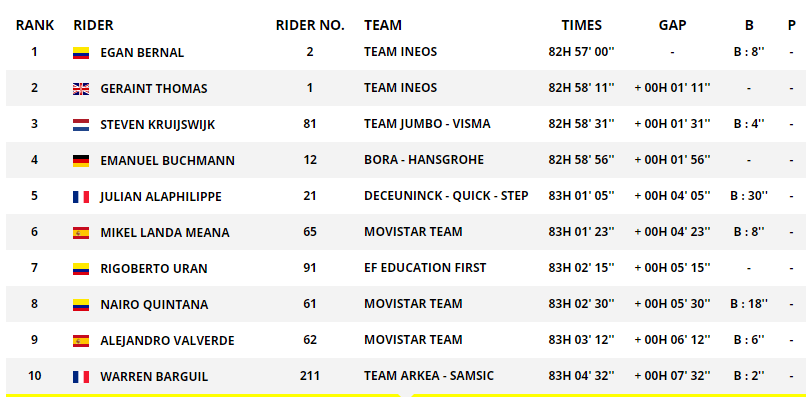Screen dimensions: 811x397
Task: Click the Bora - Hansgrohe team name
Action: pyautogui.click(x=424, y=160)
